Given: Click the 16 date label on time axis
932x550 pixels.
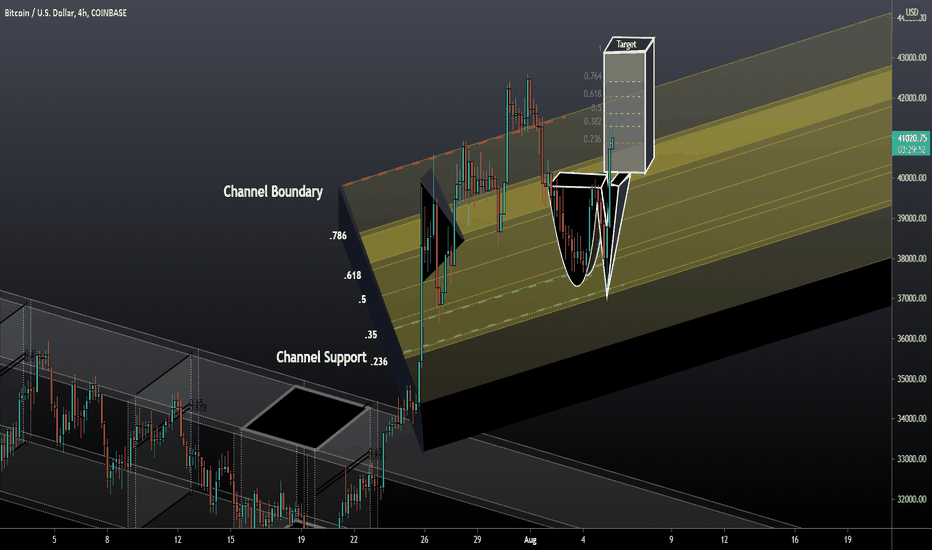Looking at the screenshot, I should [795, 540].
